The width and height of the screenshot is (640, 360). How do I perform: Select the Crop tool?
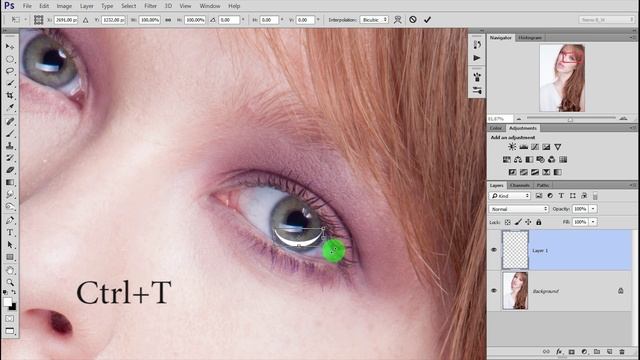pos(10,96)
